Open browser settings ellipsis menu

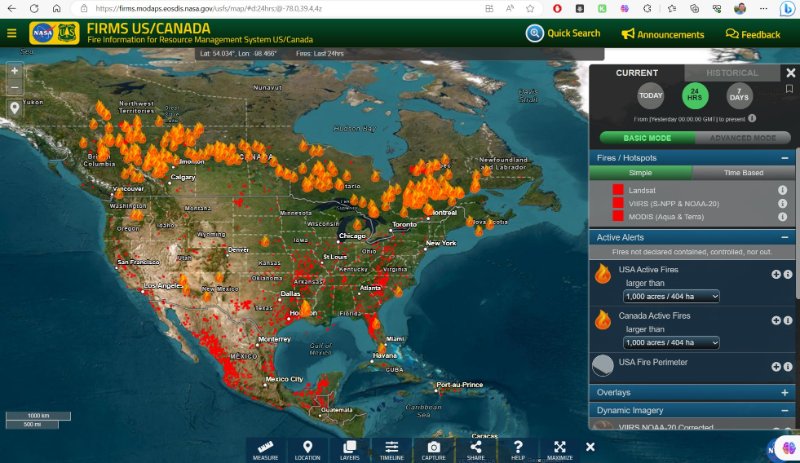pos(763,9)
